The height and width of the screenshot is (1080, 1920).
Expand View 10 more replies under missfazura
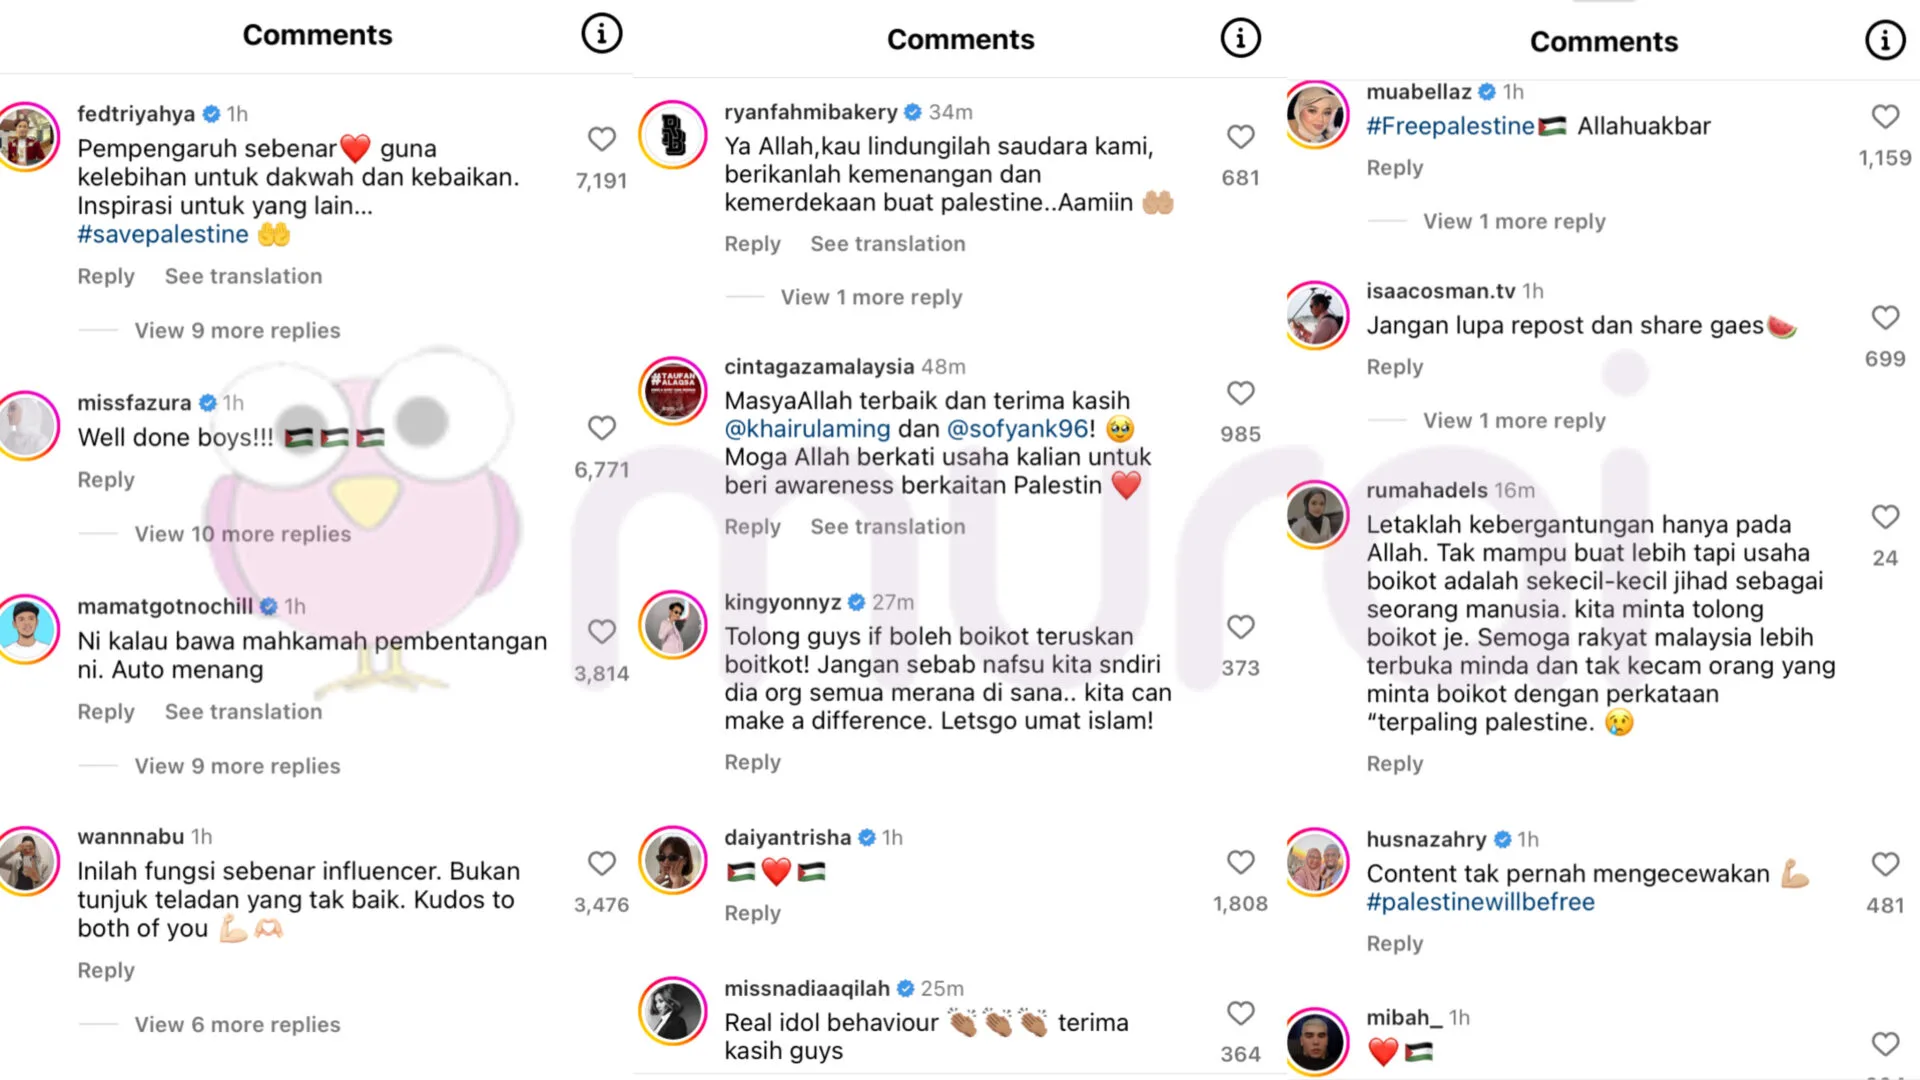click(243, 534)
